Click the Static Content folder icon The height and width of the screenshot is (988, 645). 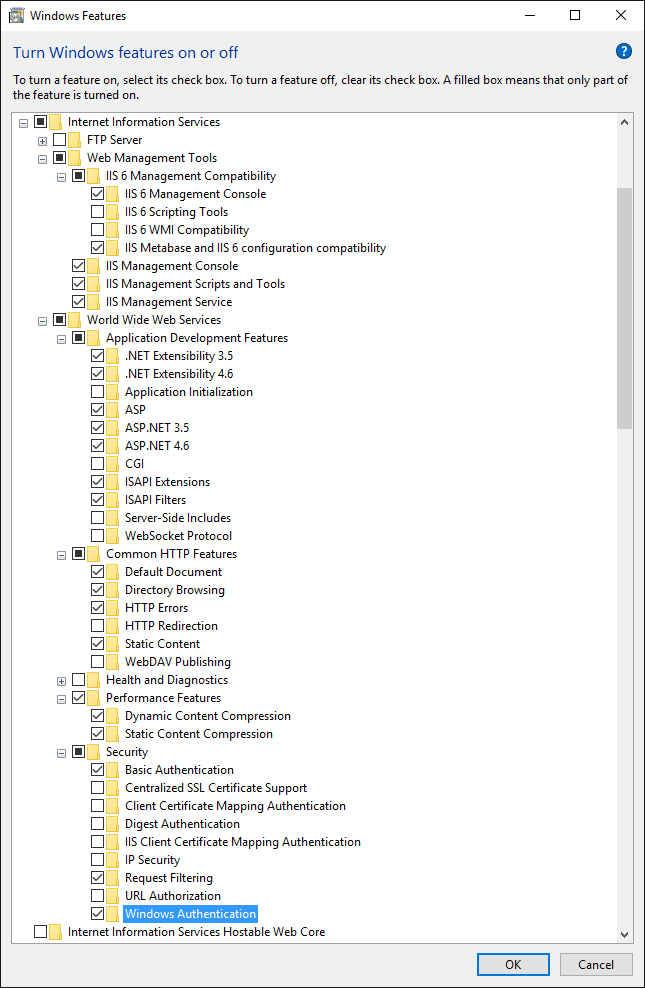[x=112, y=644]
